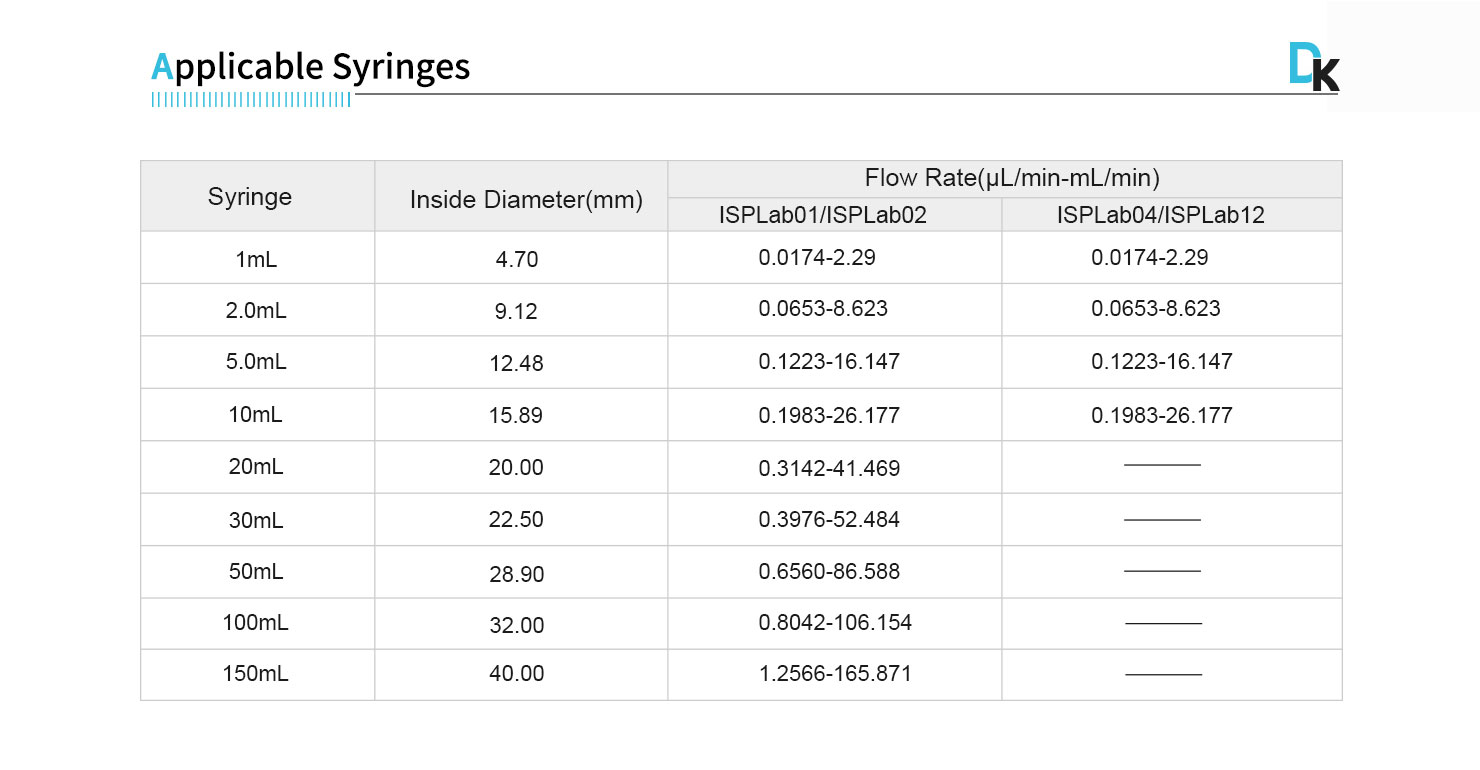The height and width of the screenshot is (770, 1480).
Task: Click the 40.00 diameter cell
Action: click(516, 674)
